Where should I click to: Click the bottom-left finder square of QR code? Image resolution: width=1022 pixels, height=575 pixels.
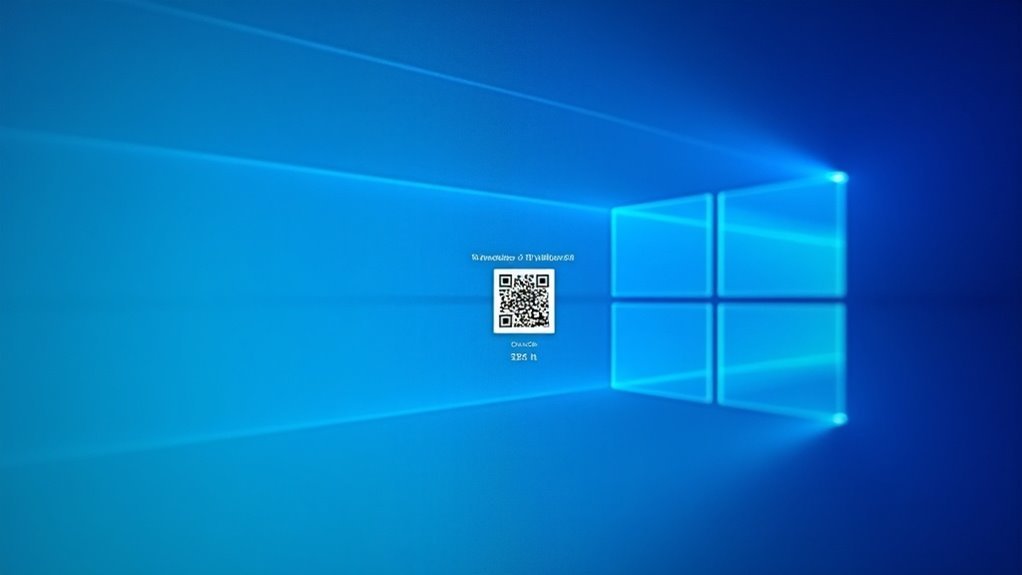tap(505, 320)
